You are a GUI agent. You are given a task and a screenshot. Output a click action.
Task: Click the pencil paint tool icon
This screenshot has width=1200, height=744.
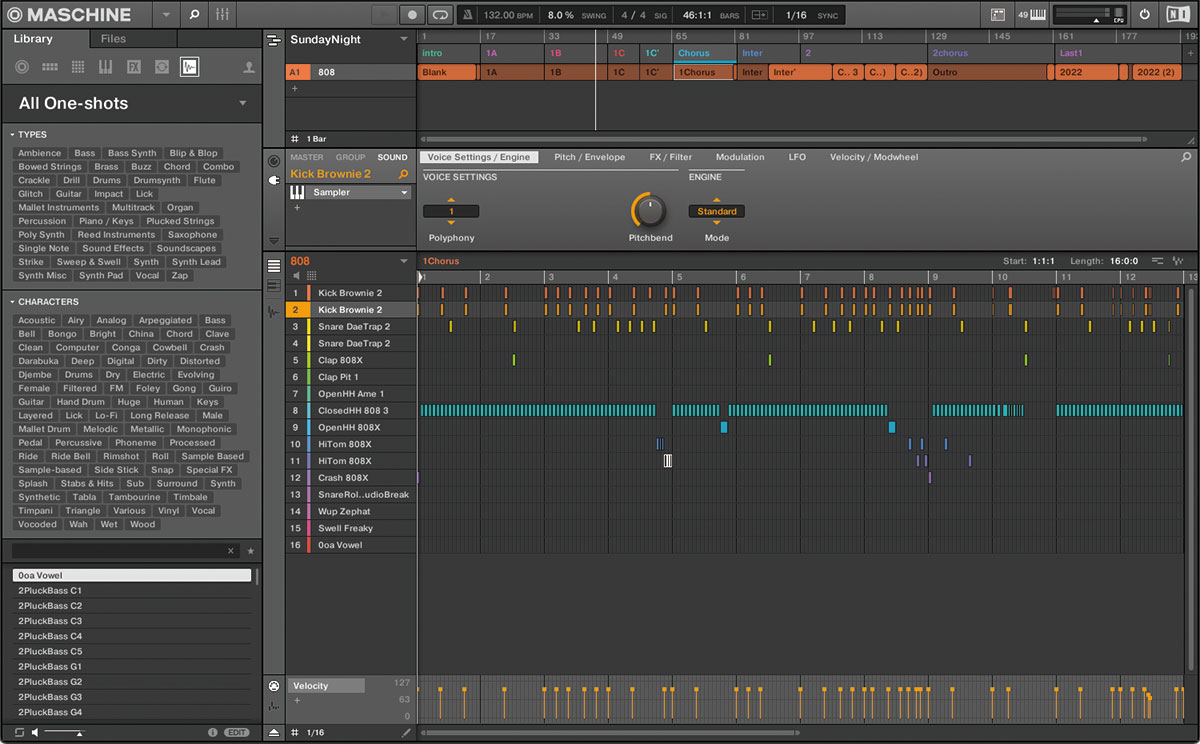pyautogui.click(x=406, y=733)
